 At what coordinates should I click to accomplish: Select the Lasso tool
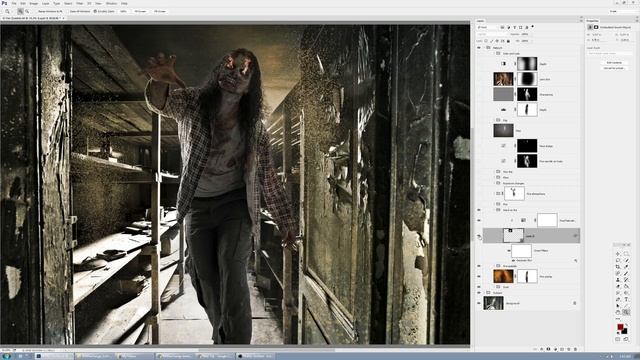pos(618,260)
